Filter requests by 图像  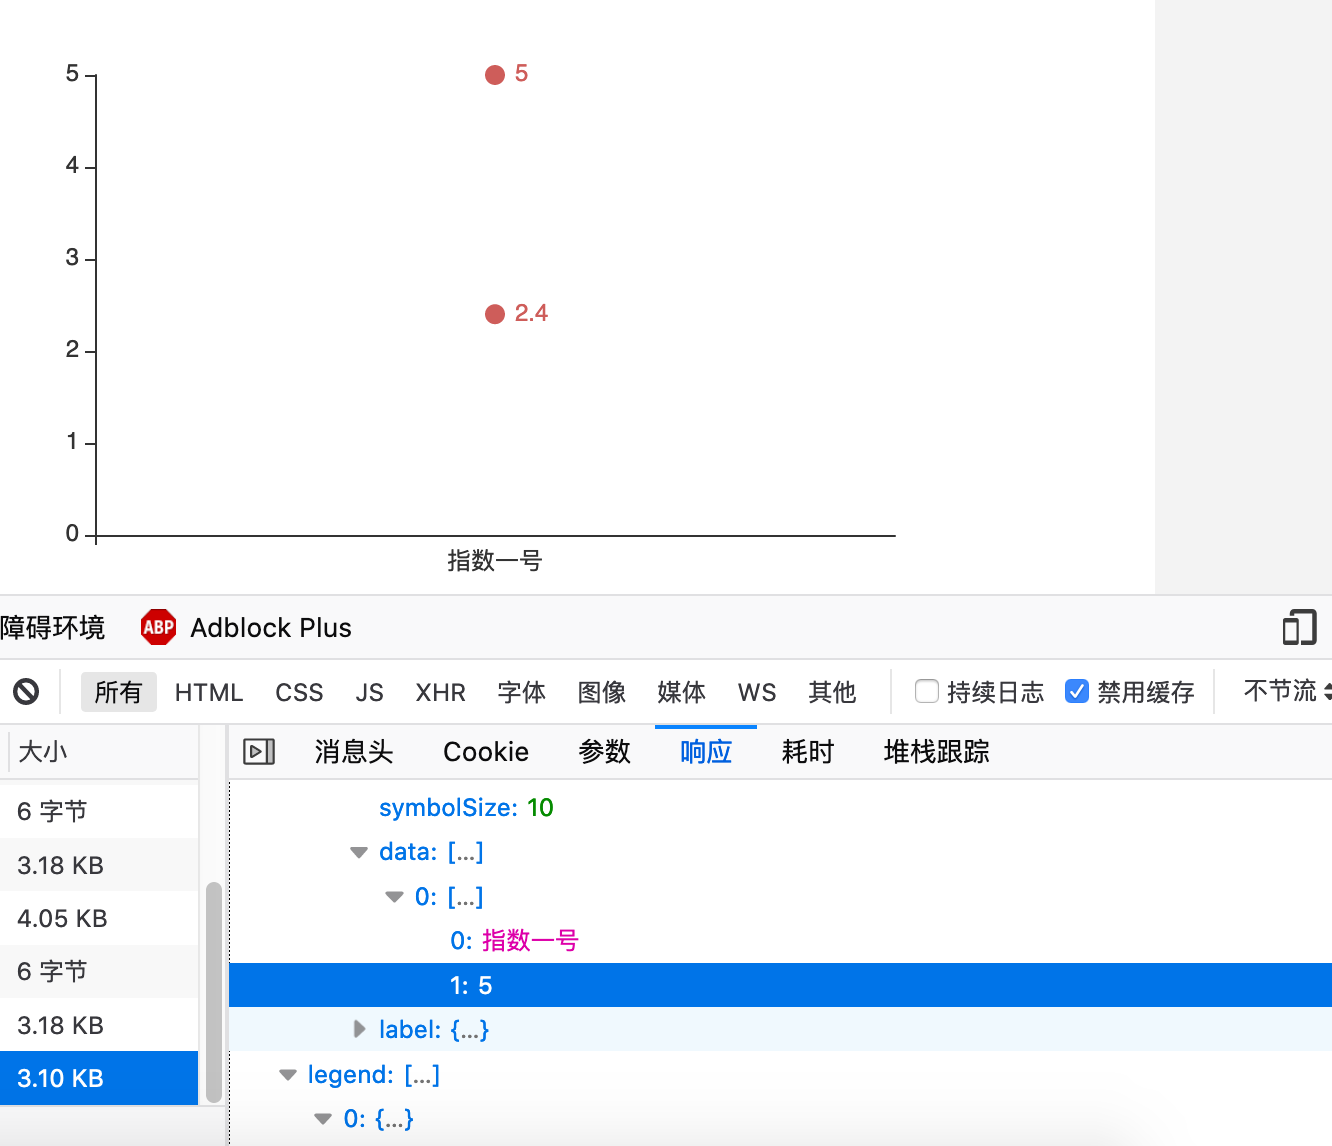point(601,692)
